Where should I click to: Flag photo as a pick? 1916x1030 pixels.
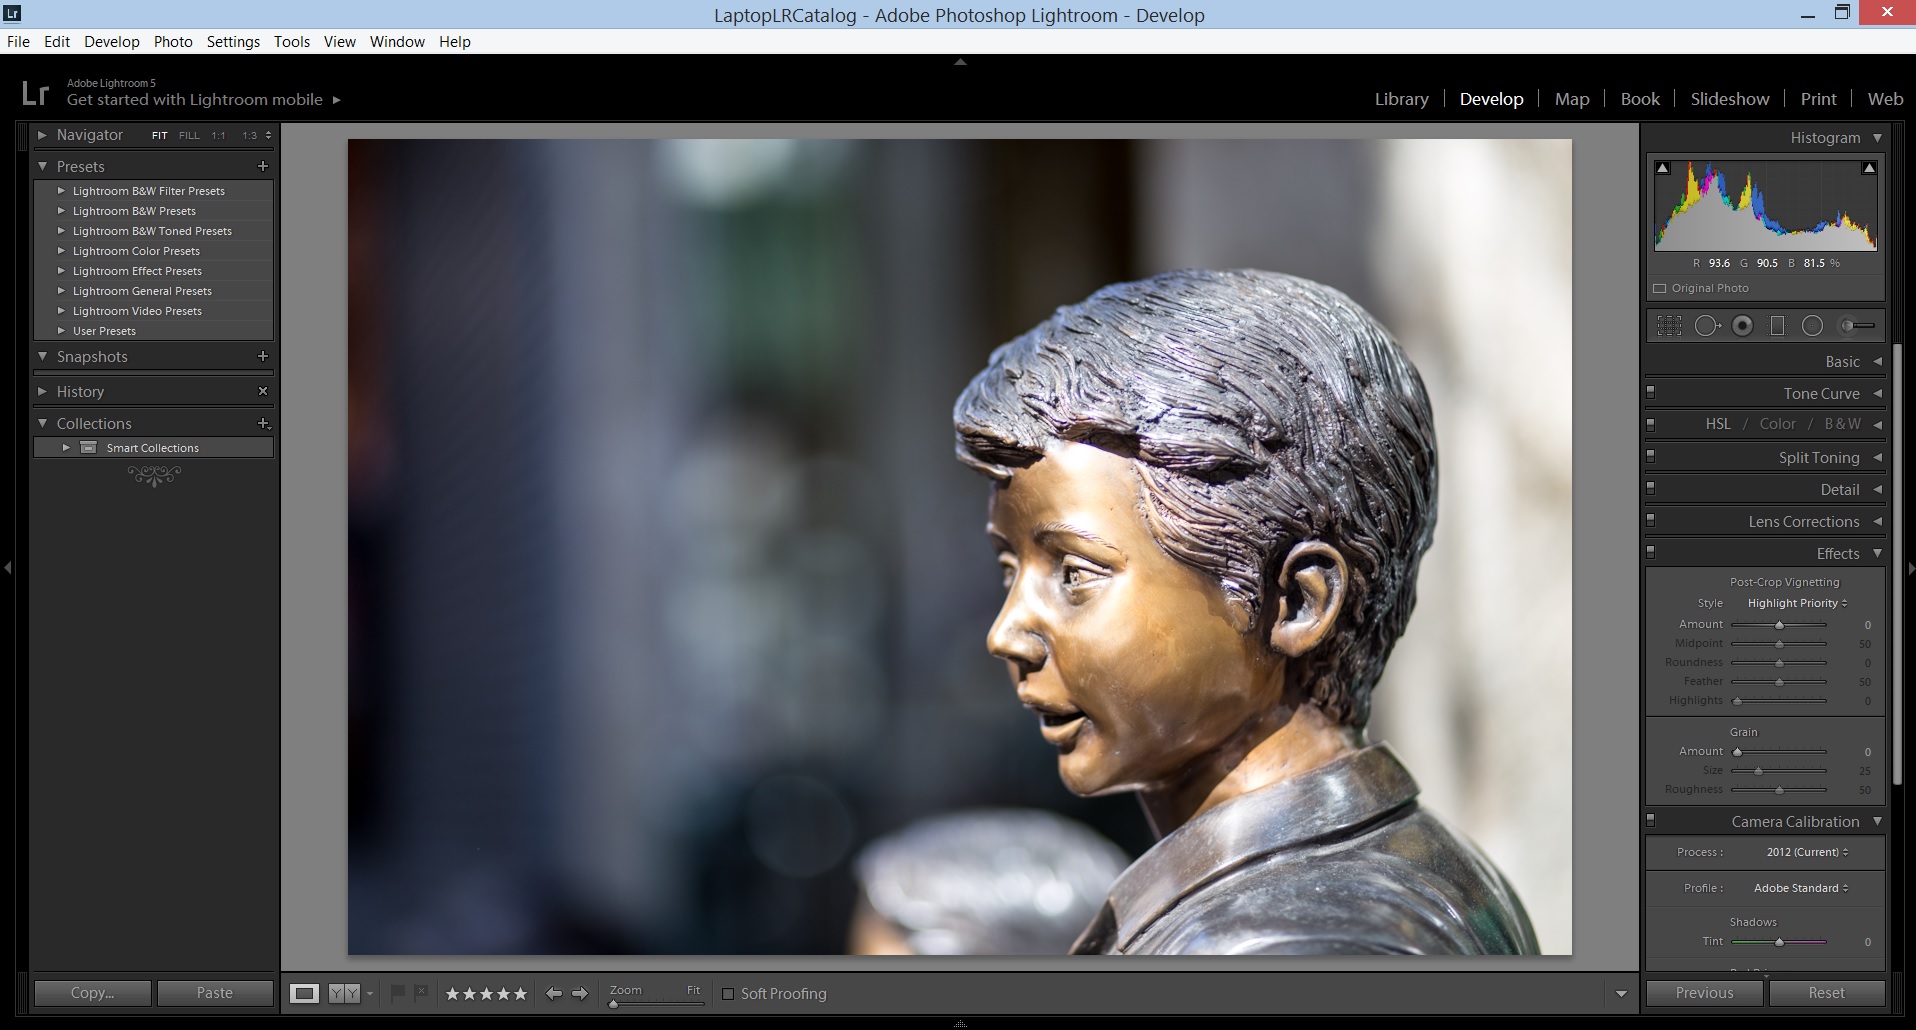[397, 992]
